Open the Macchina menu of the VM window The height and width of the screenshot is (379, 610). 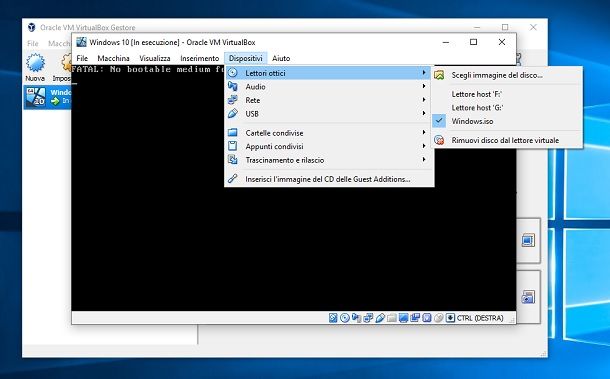113,58
